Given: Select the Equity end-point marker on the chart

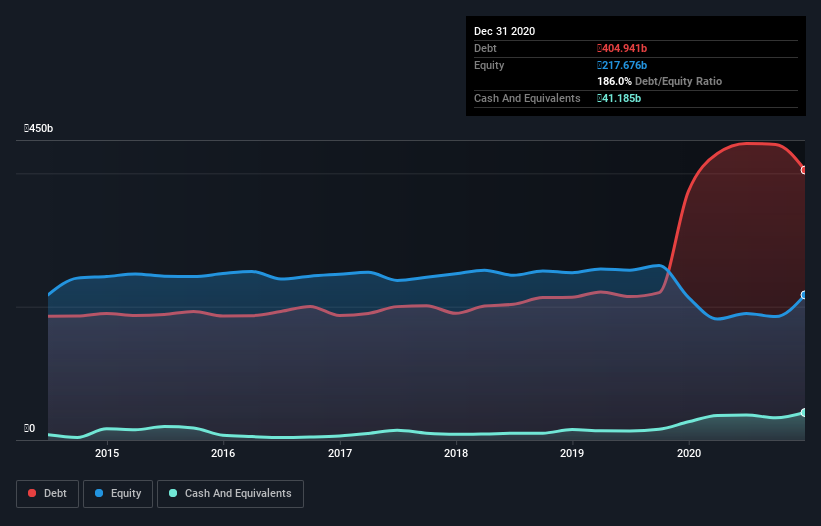Looking at the screenshot, I should pyautogui.click(x=804, y=295).
